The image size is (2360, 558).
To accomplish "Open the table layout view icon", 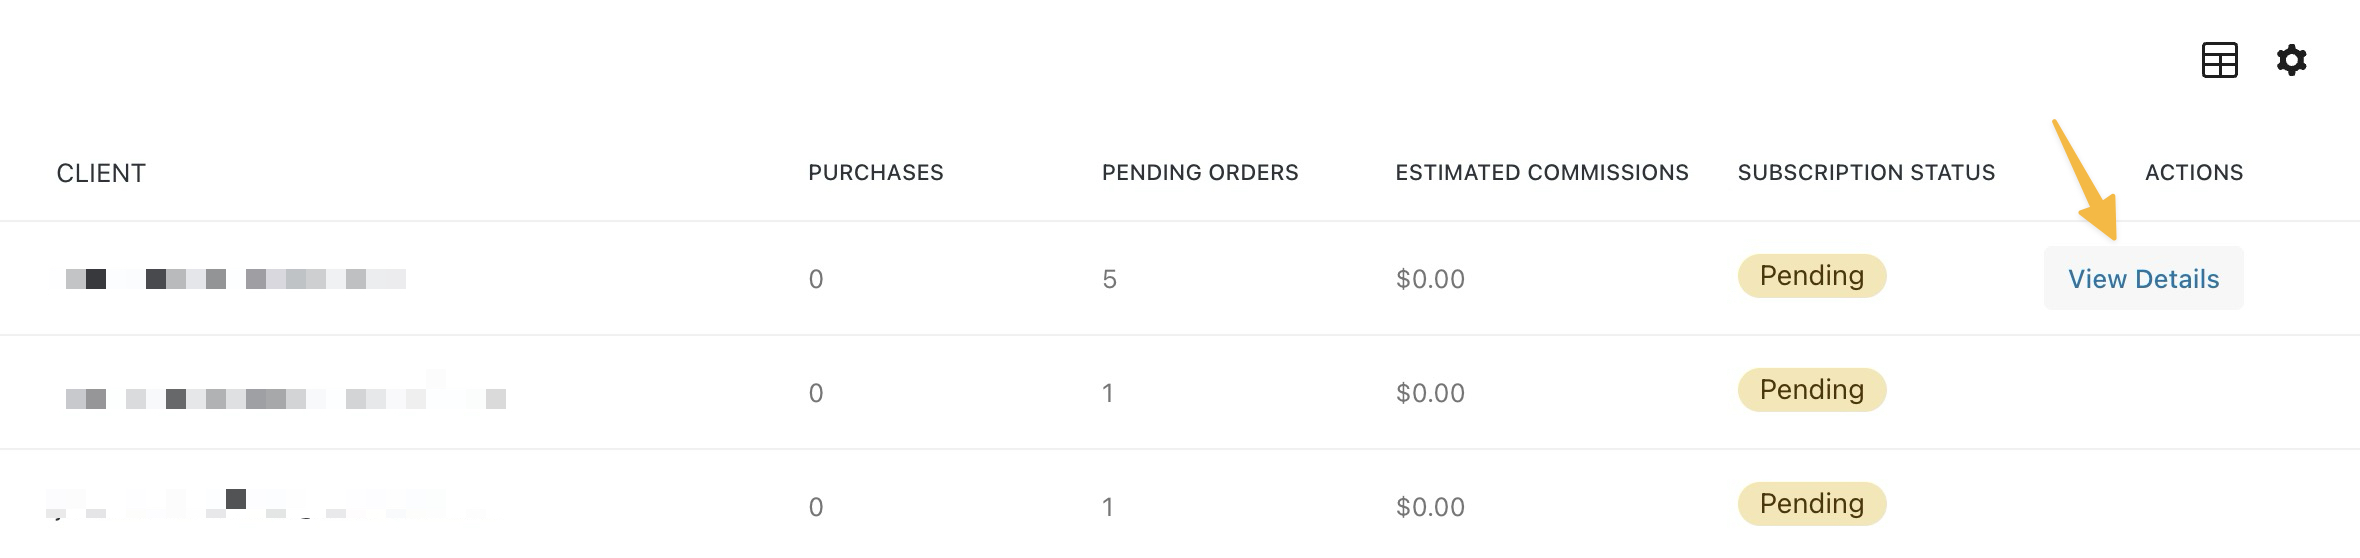I will pos(2219,60).
